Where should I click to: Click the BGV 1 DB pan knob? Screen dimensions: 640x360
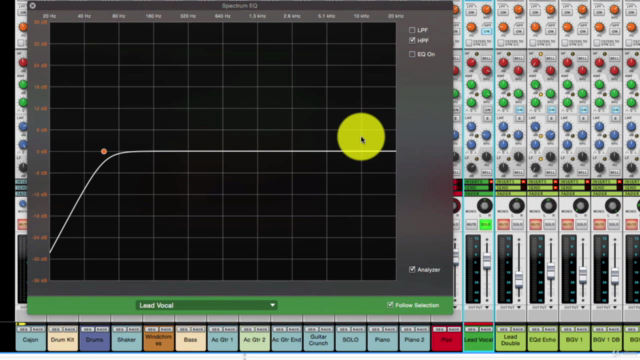pyautogui.click(x=613, y=206)
